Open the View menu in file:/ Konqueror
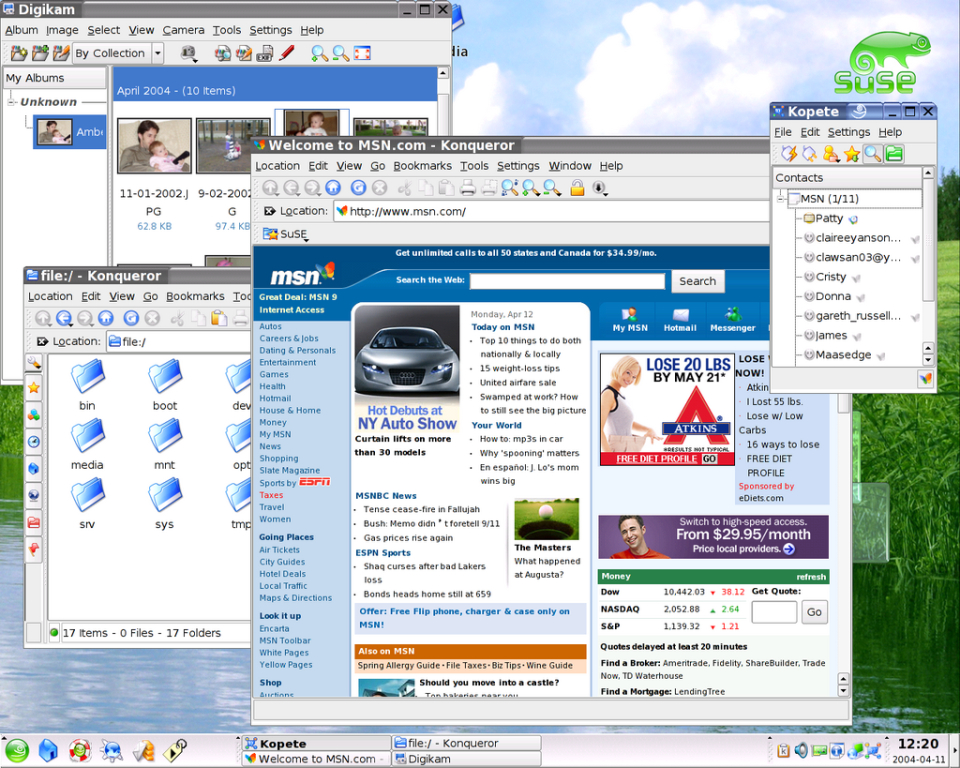The width and height of the screenshot is (960, 768). pyautogui.click(x=122, y=296)
